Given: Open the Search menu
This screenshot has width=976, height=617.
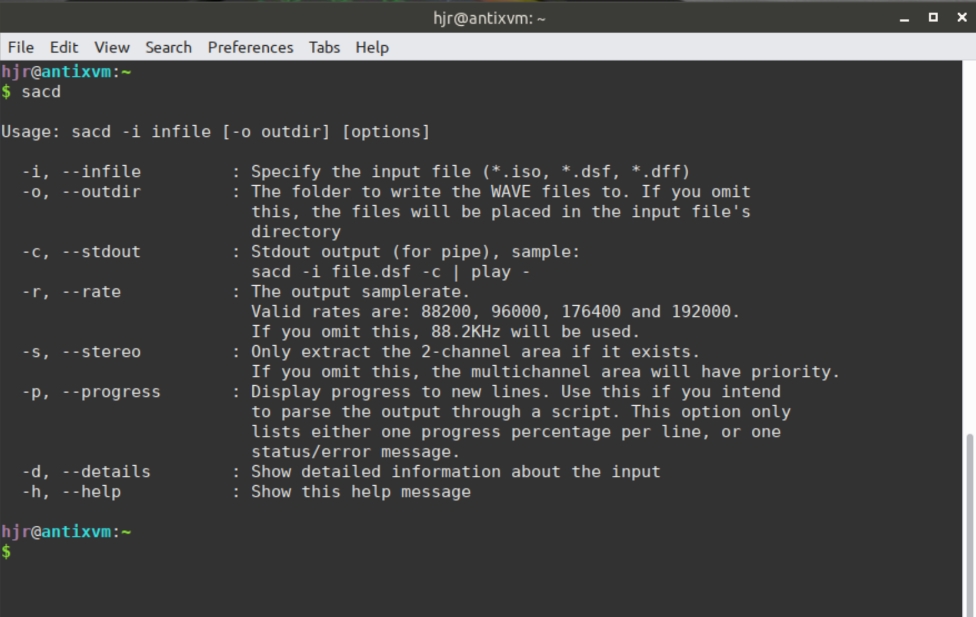Looking at the screenshot, I should click(x=167, y=47).
